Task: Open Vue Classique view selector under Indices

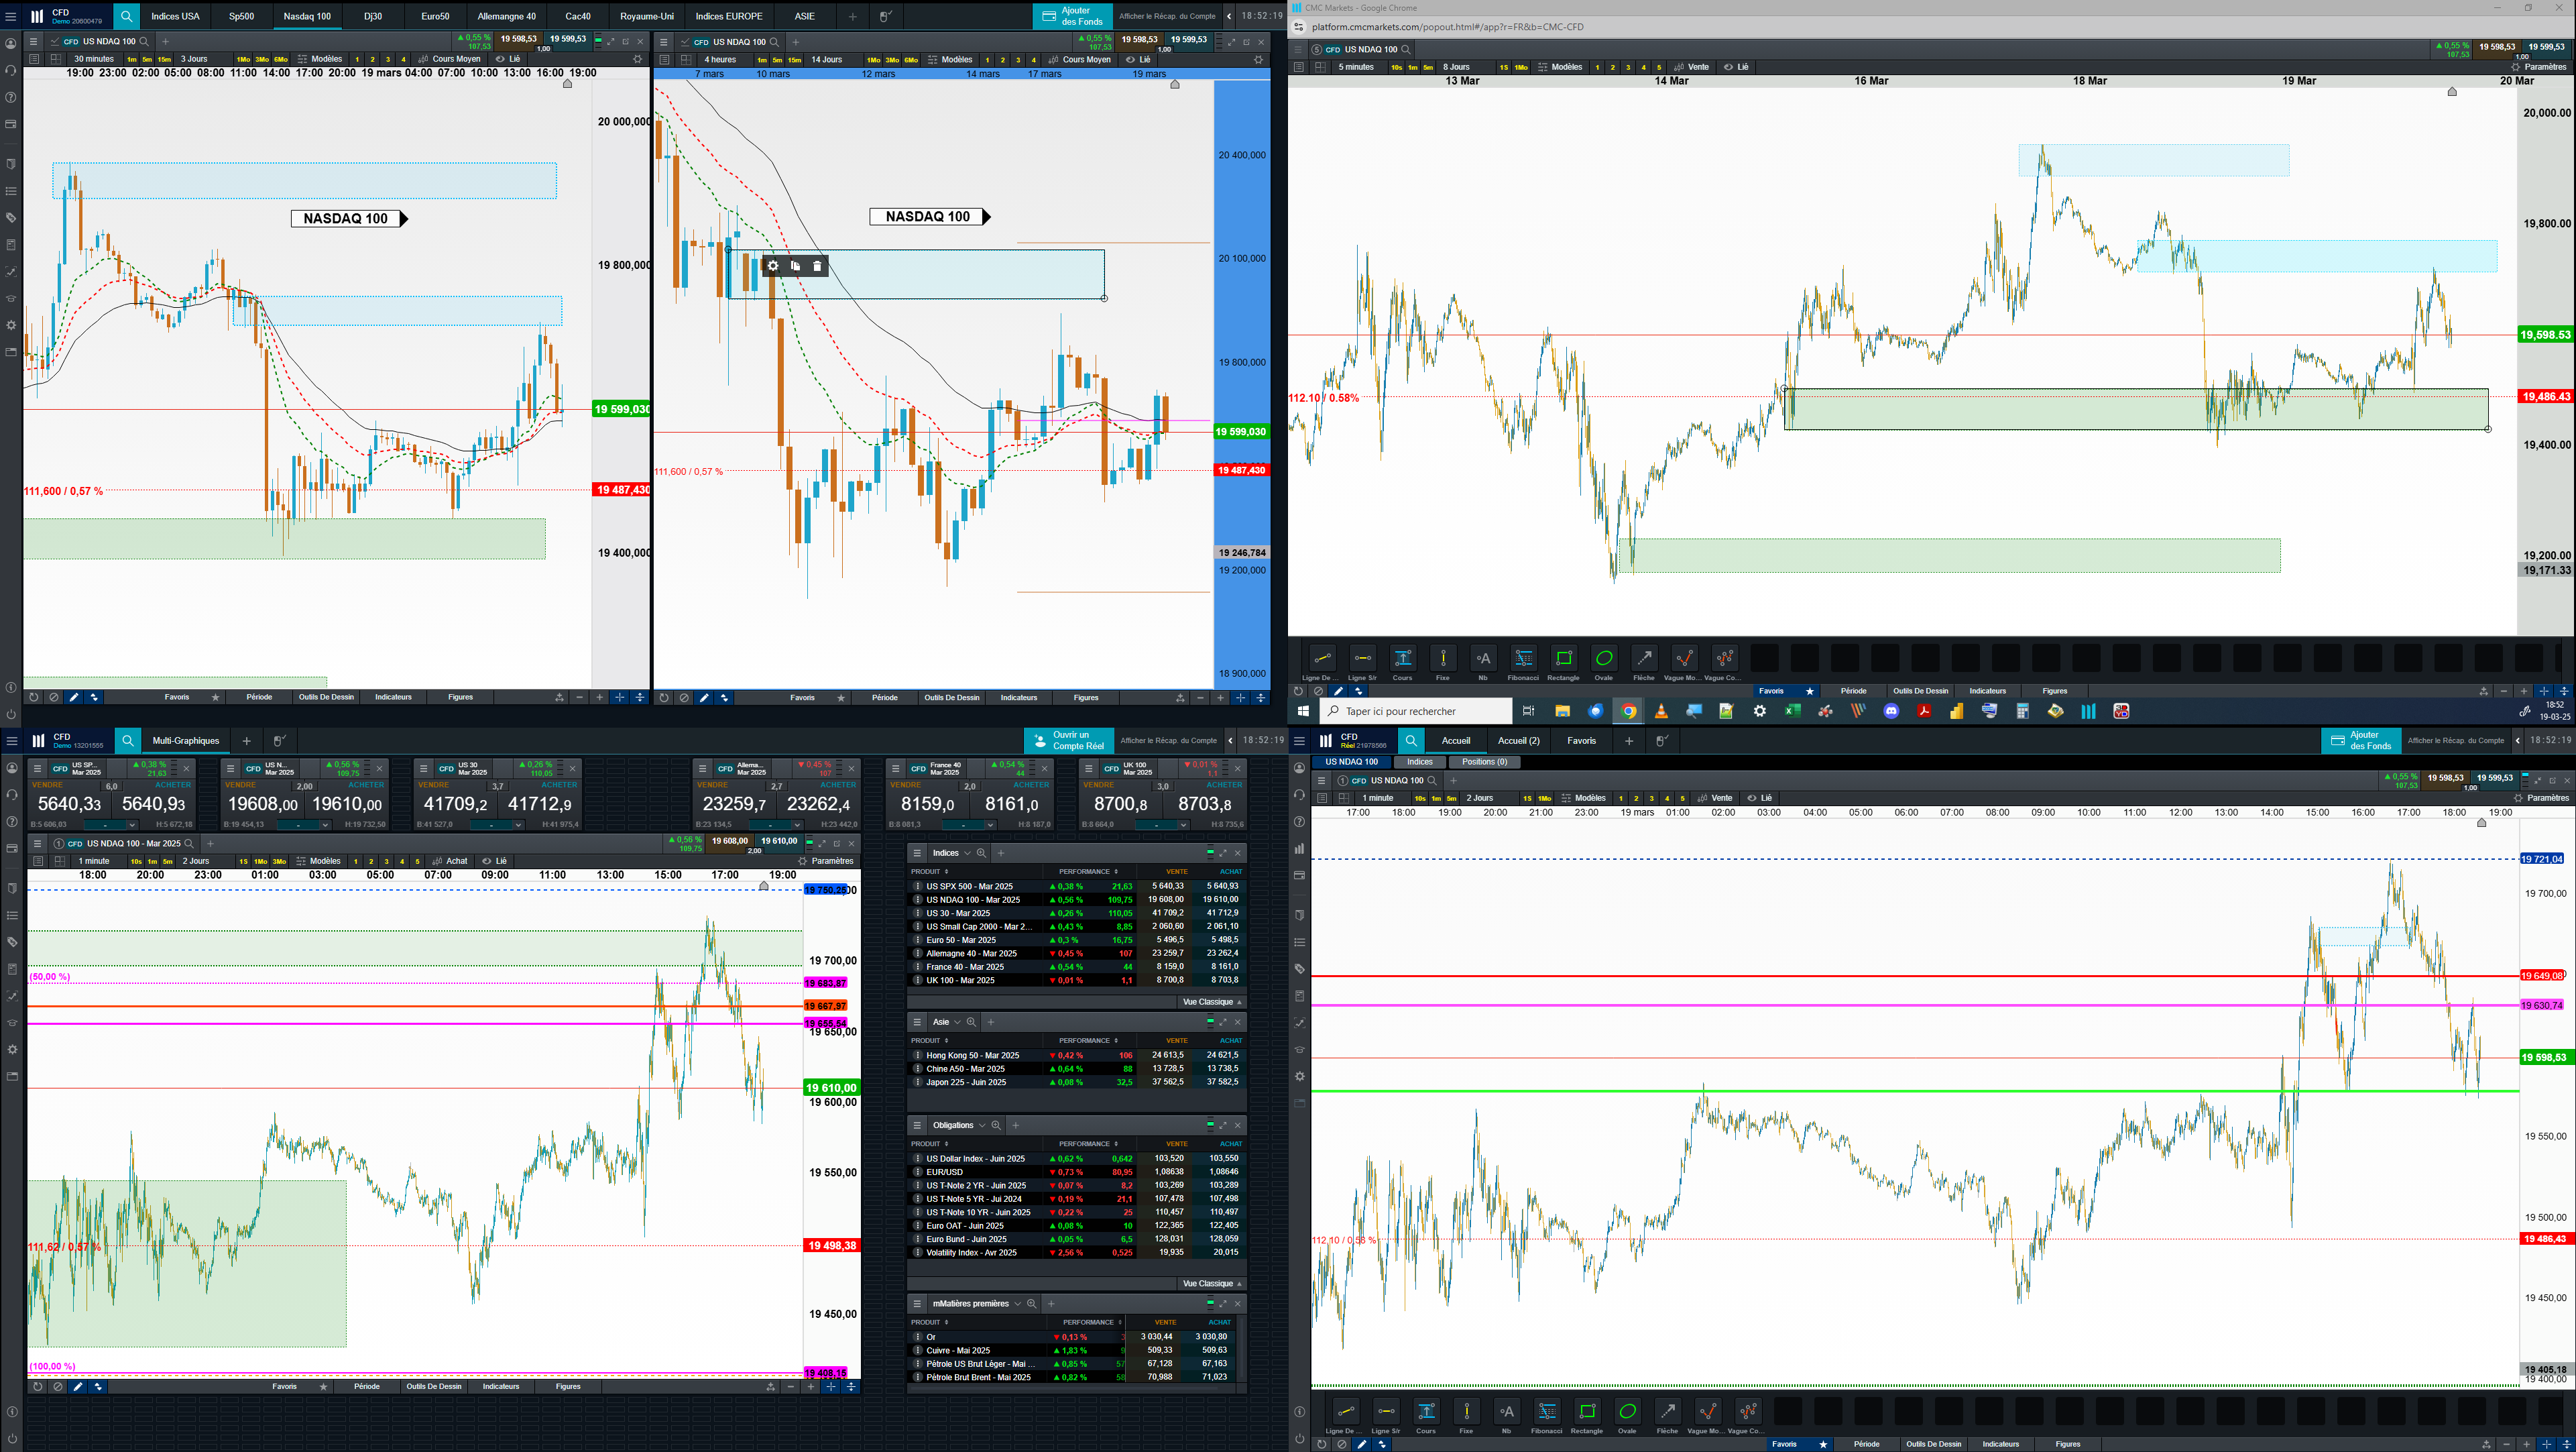Action: (1211, 1002)
